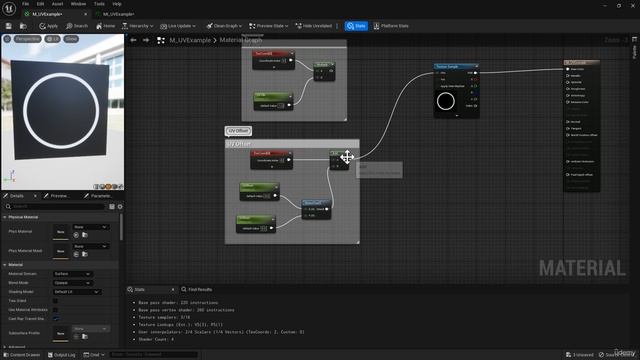Image resolution: width=640 pixels, height=360 pixels.
Task: Open the File menu
Action: 25,4
